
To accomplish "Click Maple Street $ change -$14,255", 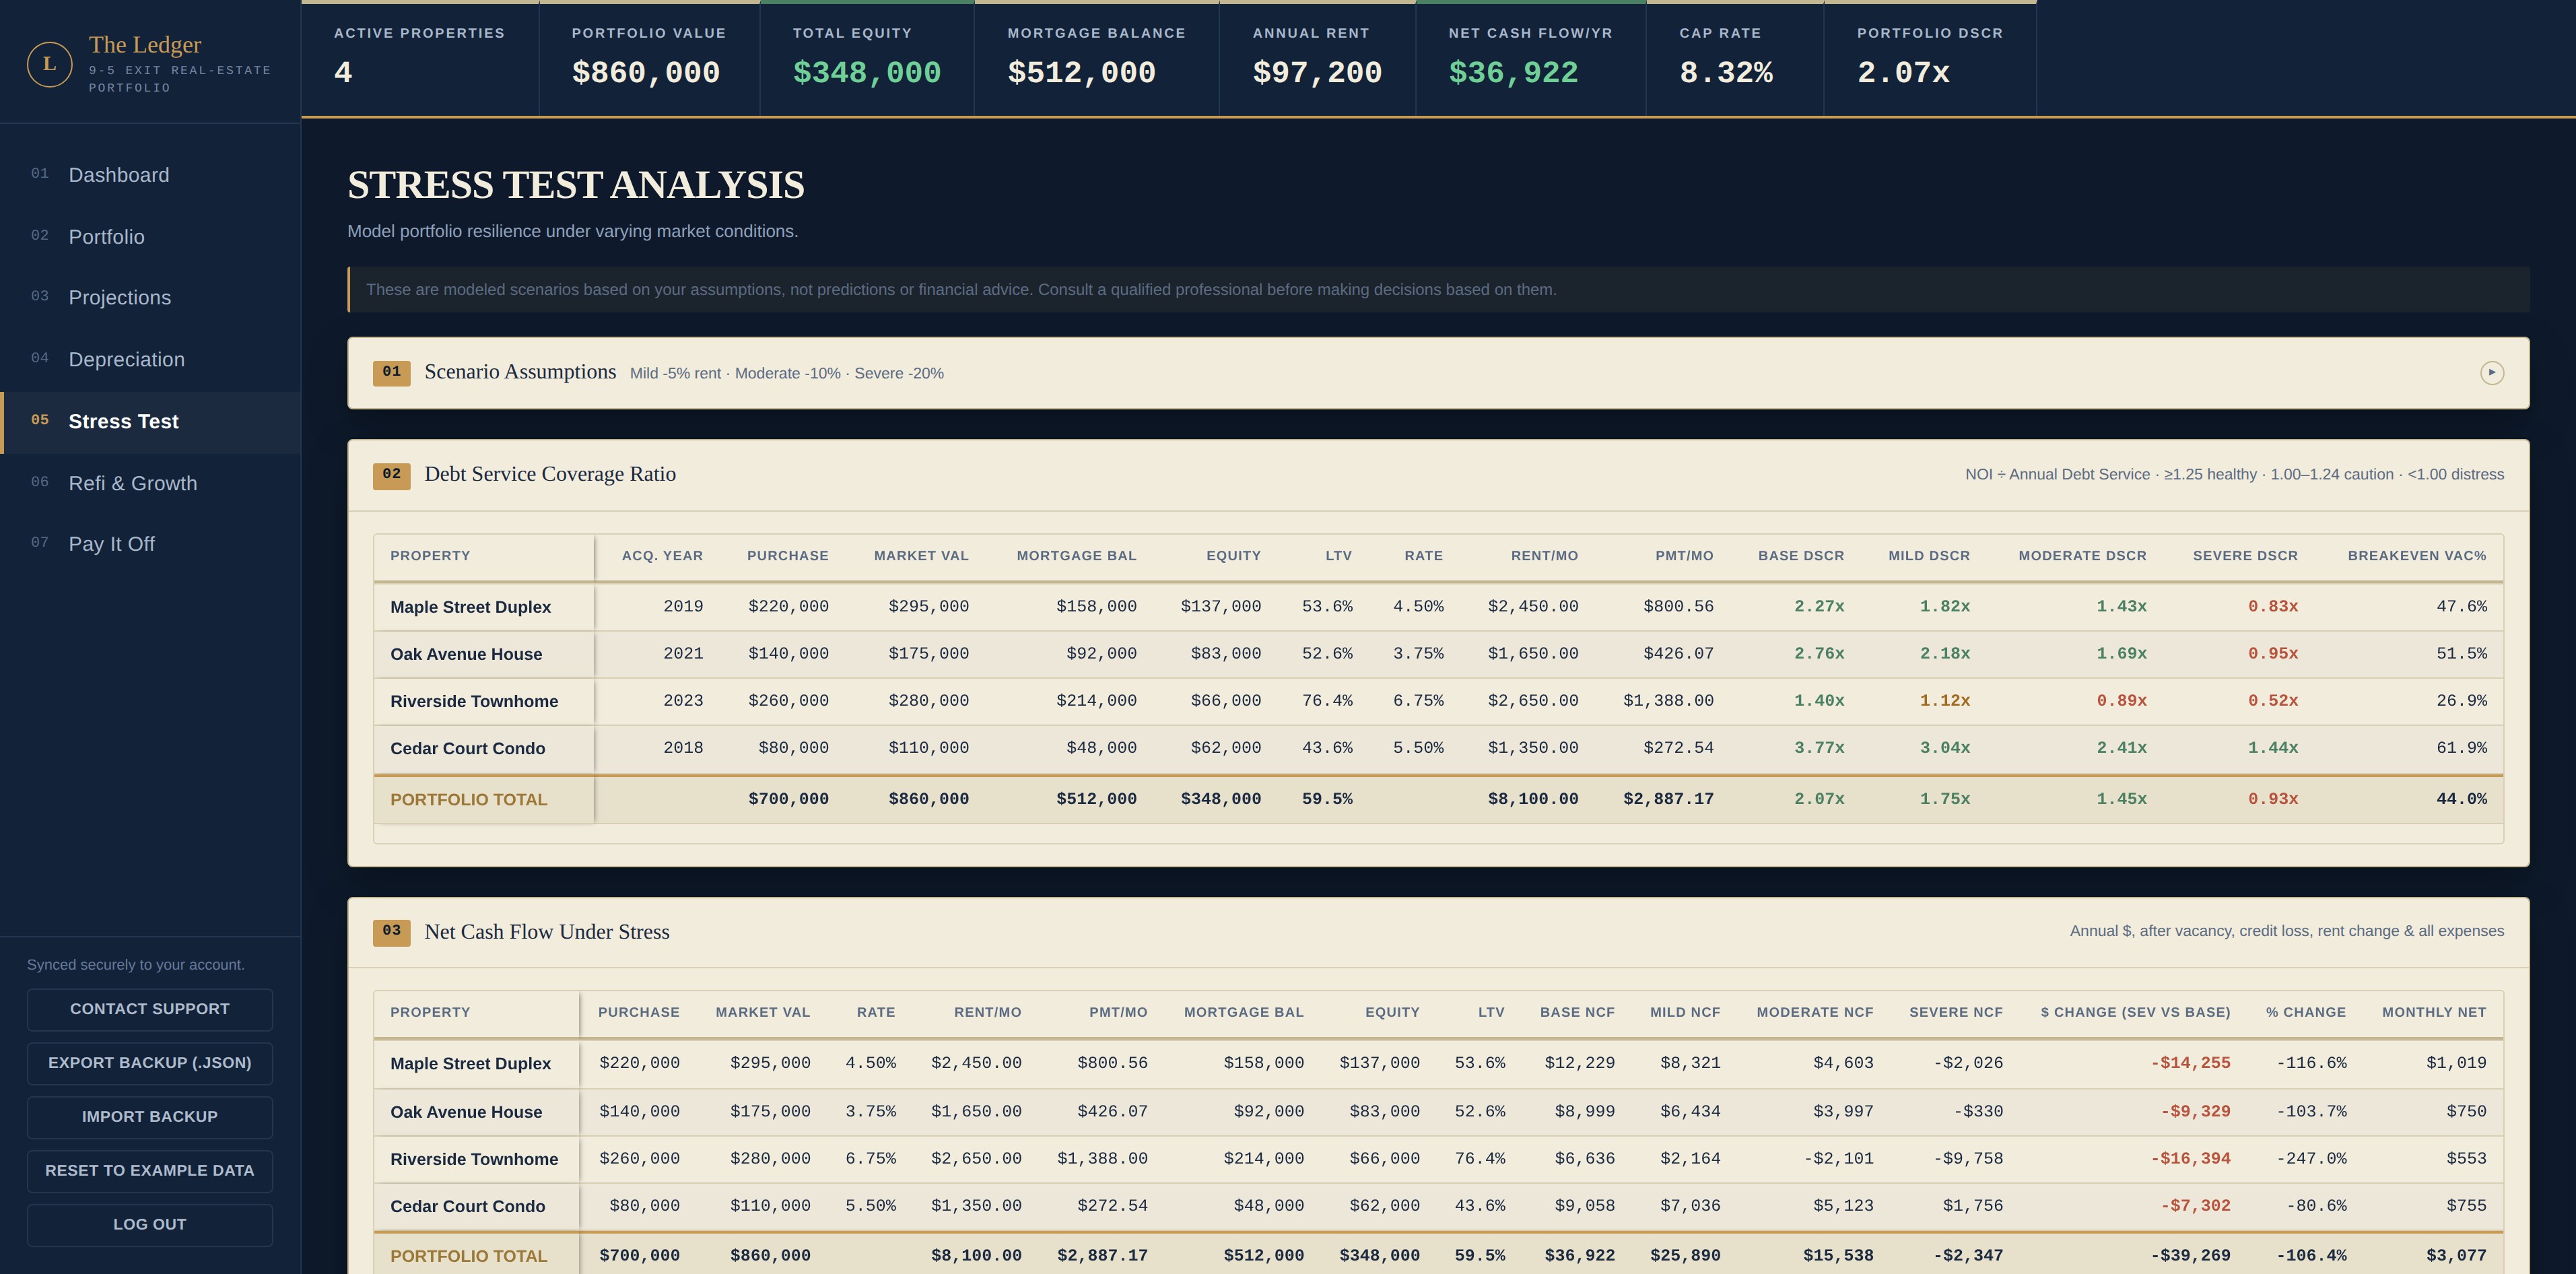I will pyautogui.click(x=2190, y=1063).
